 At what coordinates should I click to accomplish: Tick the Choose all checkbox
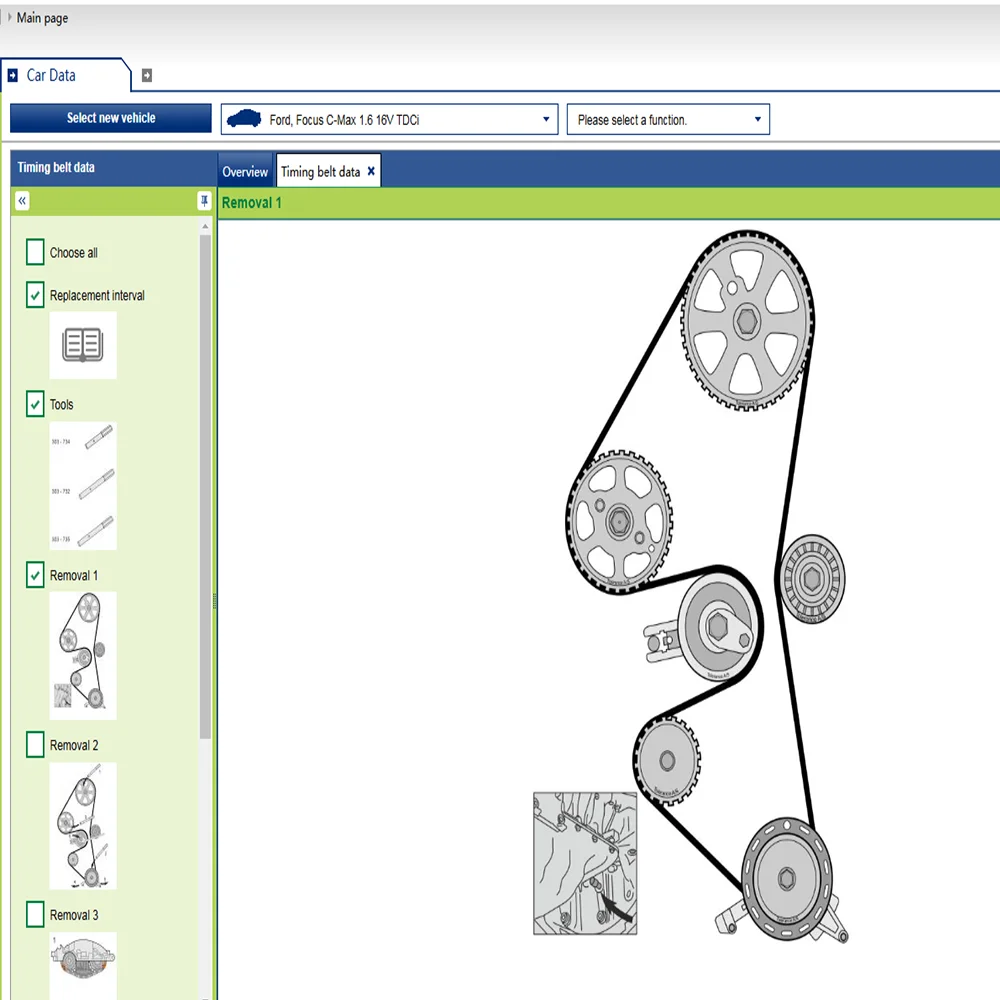point(35,252)
